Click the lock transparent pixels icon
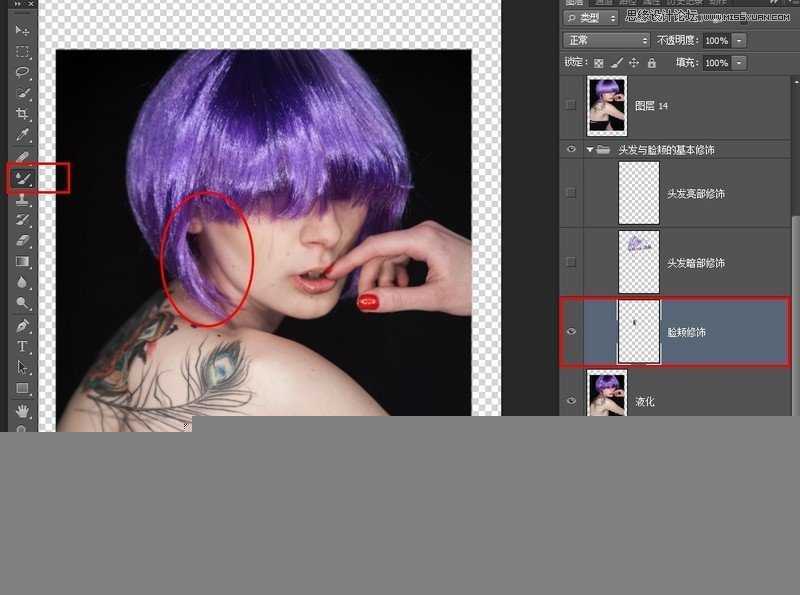Screen dimensions: 800x595 pyautogui.click(x=599, y=63)
